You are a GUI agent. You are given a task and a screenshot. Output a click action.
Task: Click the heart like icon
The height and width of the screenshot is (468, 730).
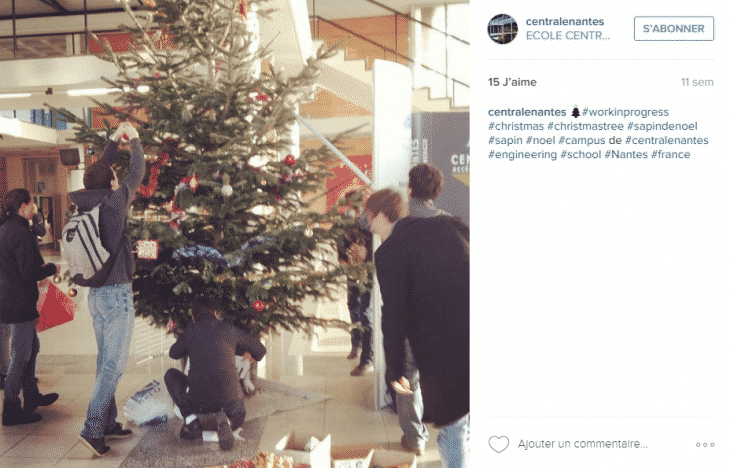498,444
